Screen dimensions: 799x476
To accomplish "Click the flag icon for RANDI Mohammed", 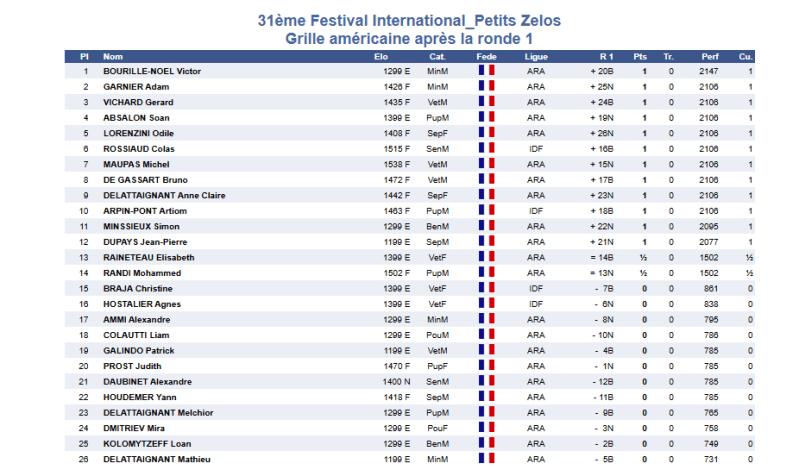I will tap(486, 273).
